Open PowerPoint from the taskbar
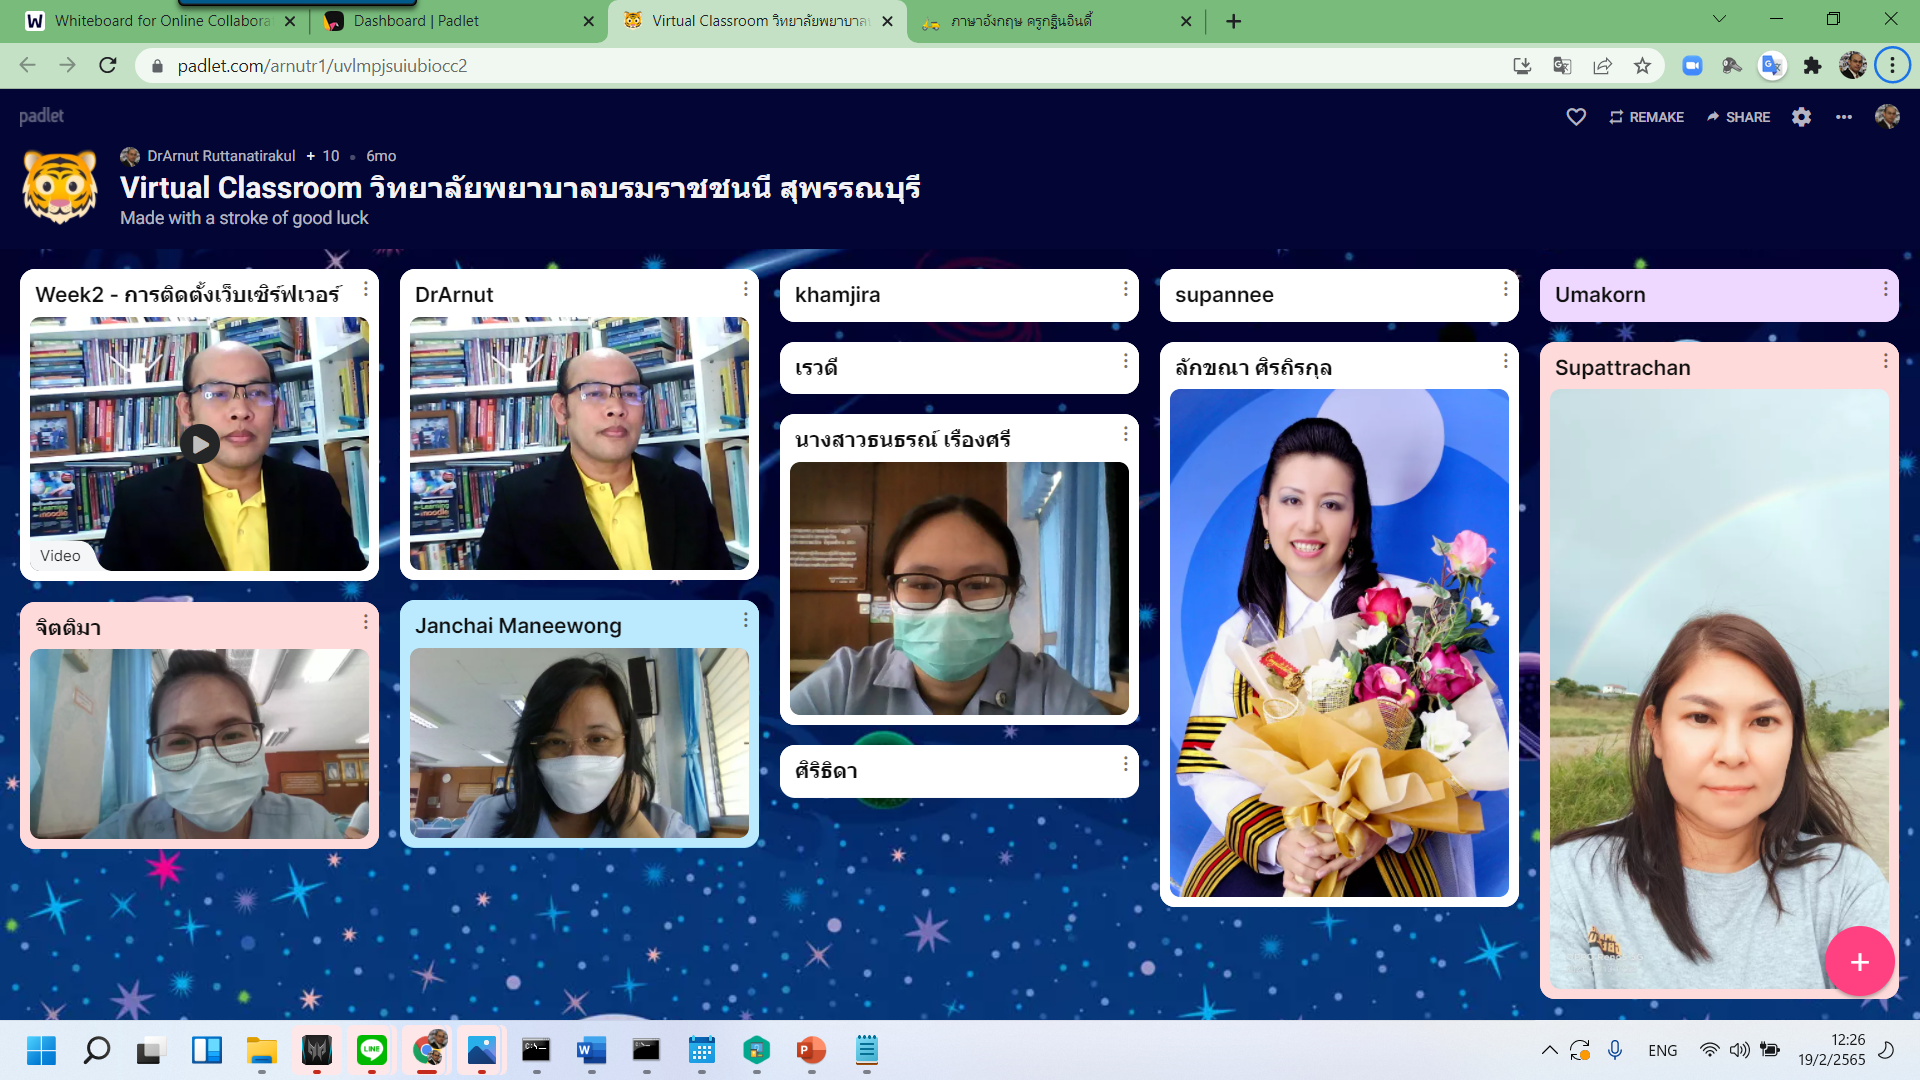The height and width of the screenshot is (1080, 1920). point(810,1051)
